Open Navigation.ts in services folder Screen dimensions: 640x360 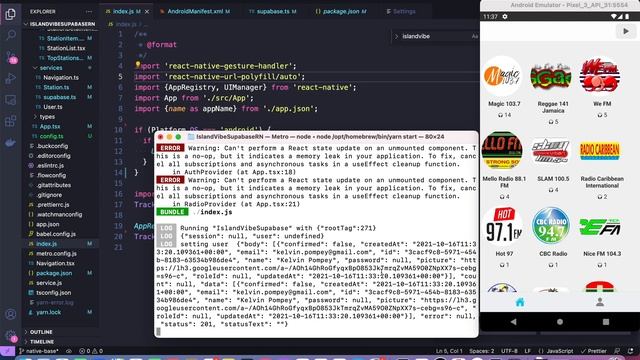coord(61,78)
